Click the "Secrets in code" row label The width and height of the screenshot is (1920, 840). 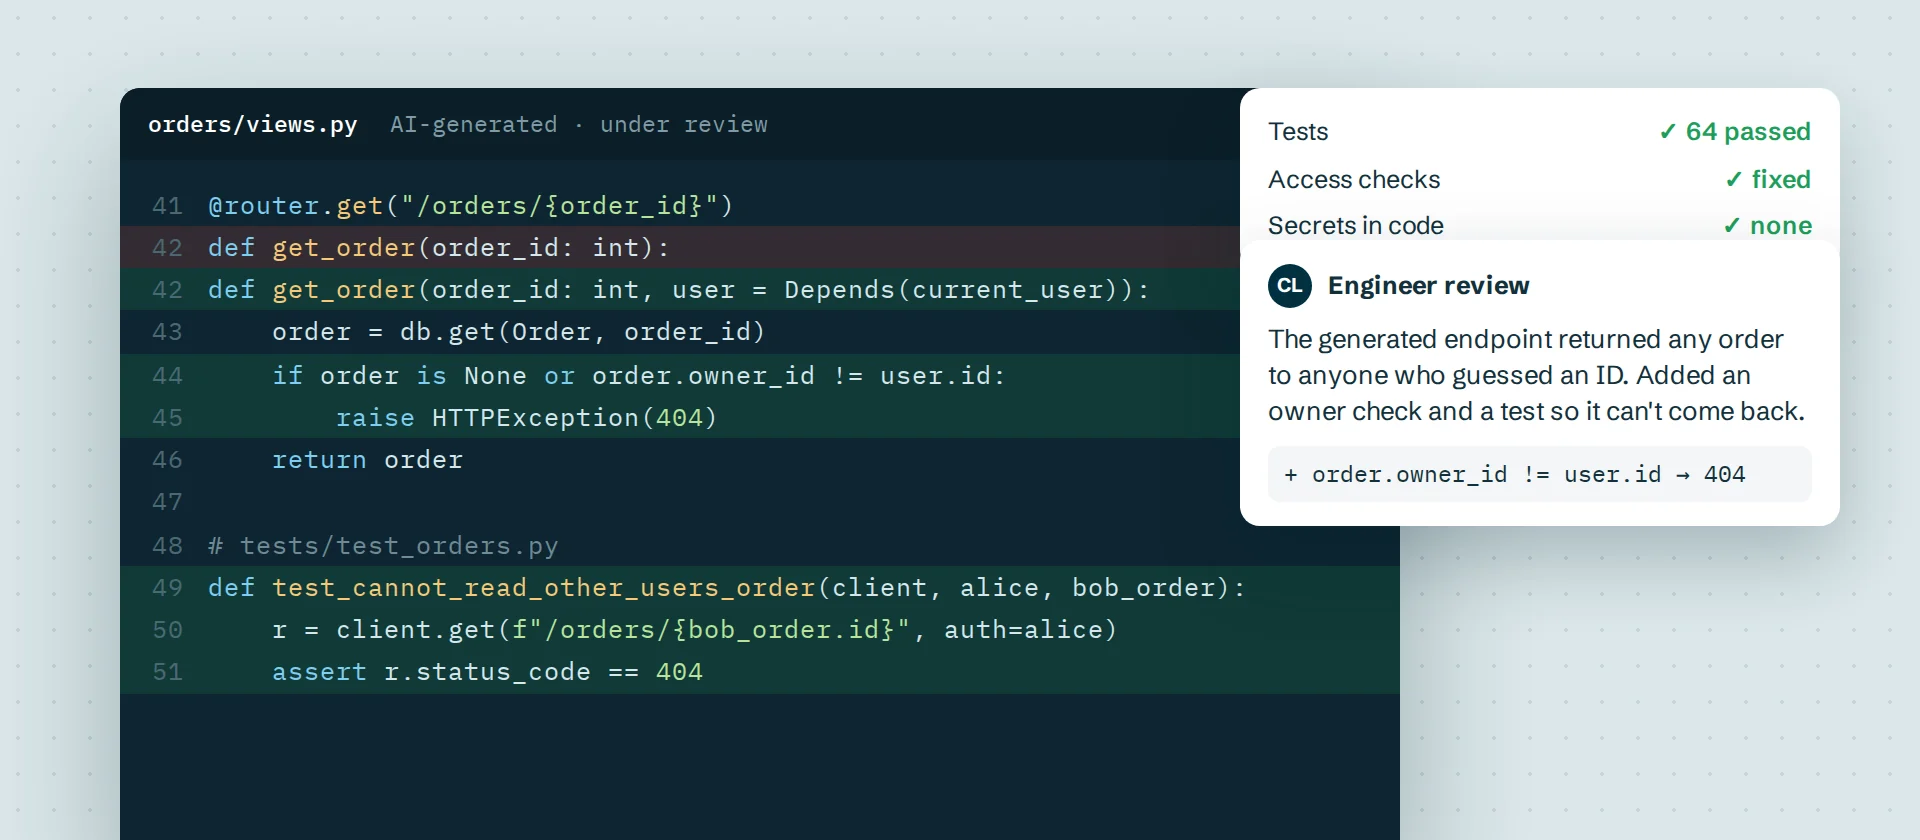[1356, 226]
